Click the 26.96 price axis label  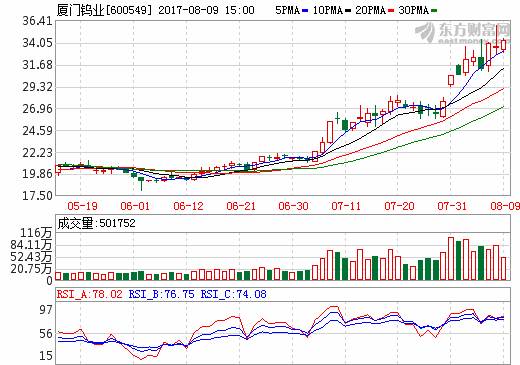[x=37, y=108]
